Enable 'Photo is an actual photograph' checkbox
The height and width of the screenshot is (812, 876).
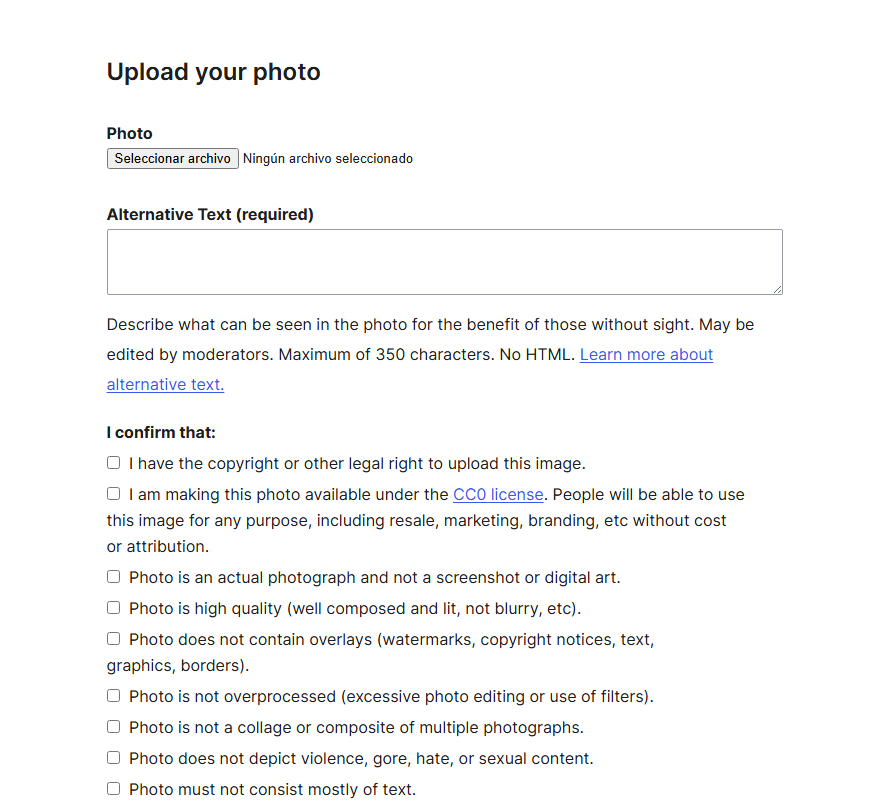point(114,577)
